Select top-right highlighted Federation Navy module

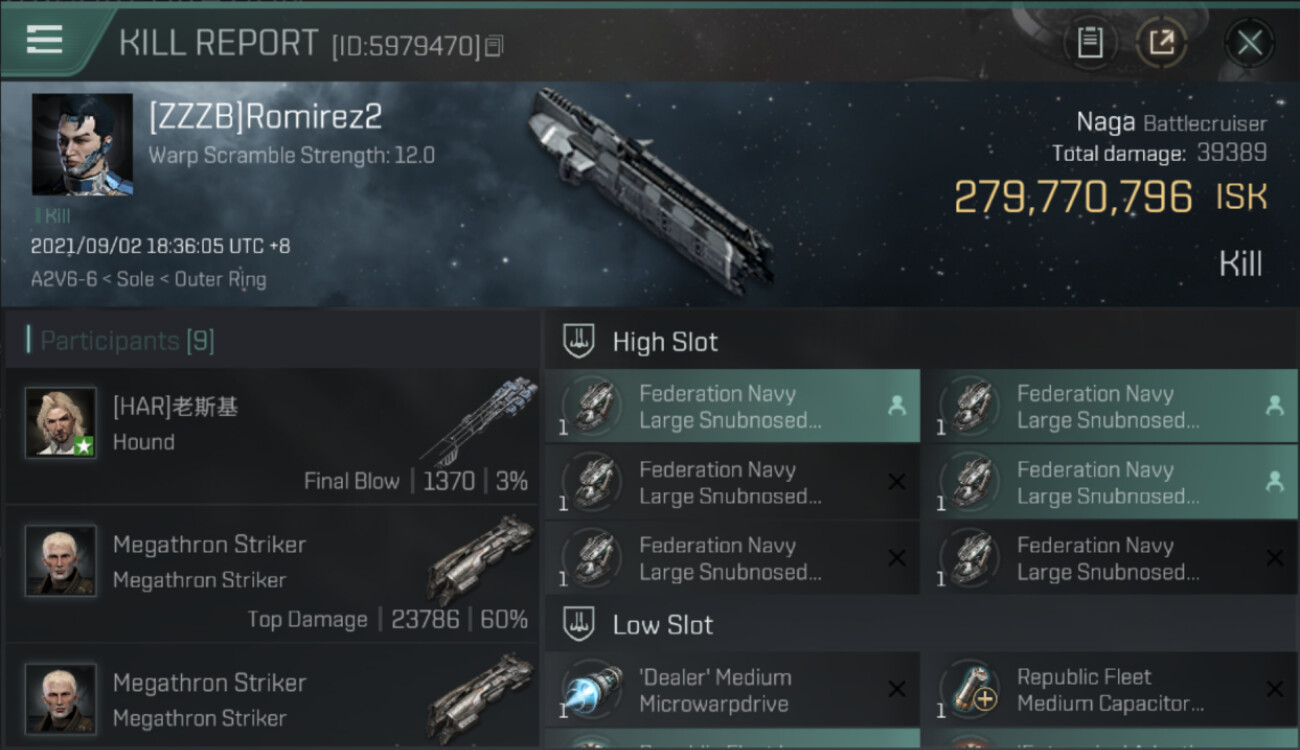[x=1110, y=406]
